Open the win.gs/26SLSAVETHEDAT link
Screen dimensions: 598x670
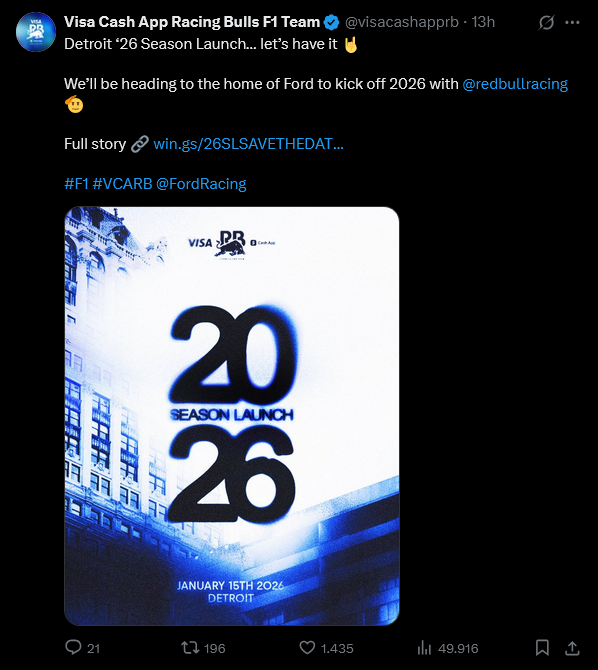click(248, 144)
